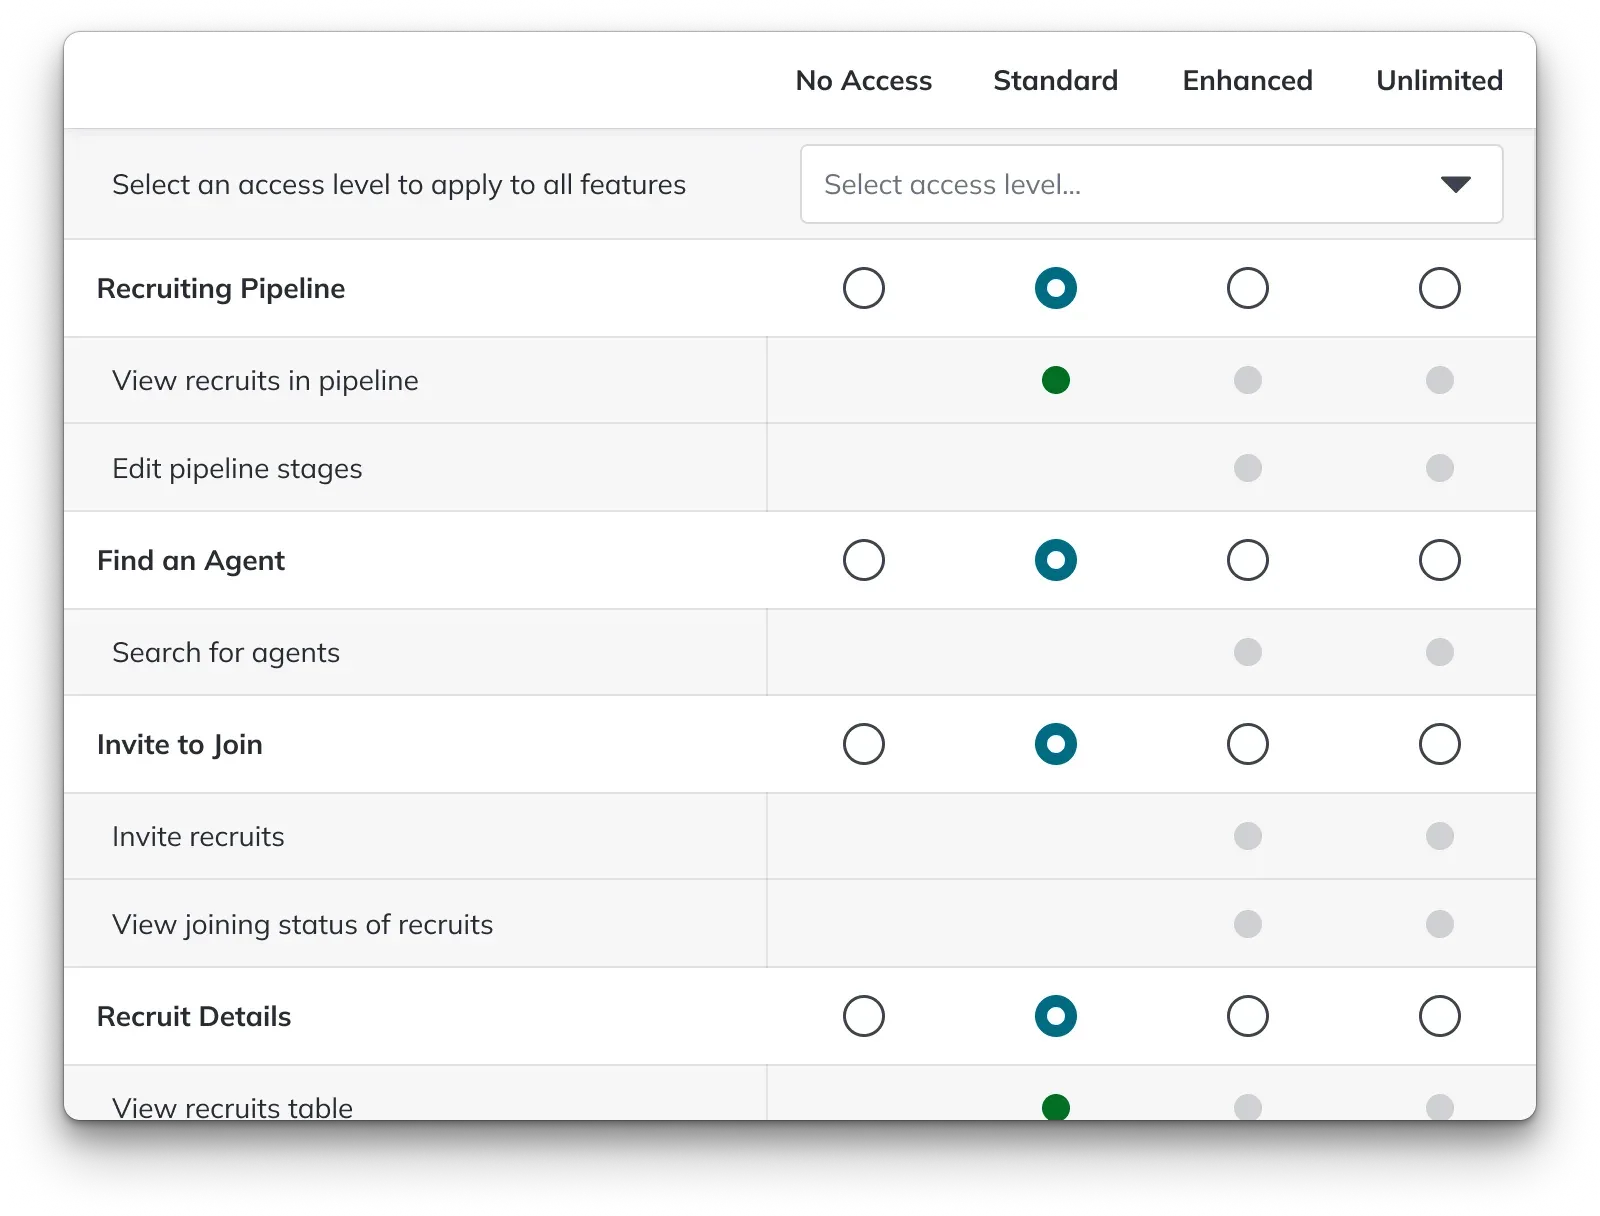Click the Edit pipeline stages row label
The height and width of the screenshot is (1216, 1600).
[x=237, y=469]
